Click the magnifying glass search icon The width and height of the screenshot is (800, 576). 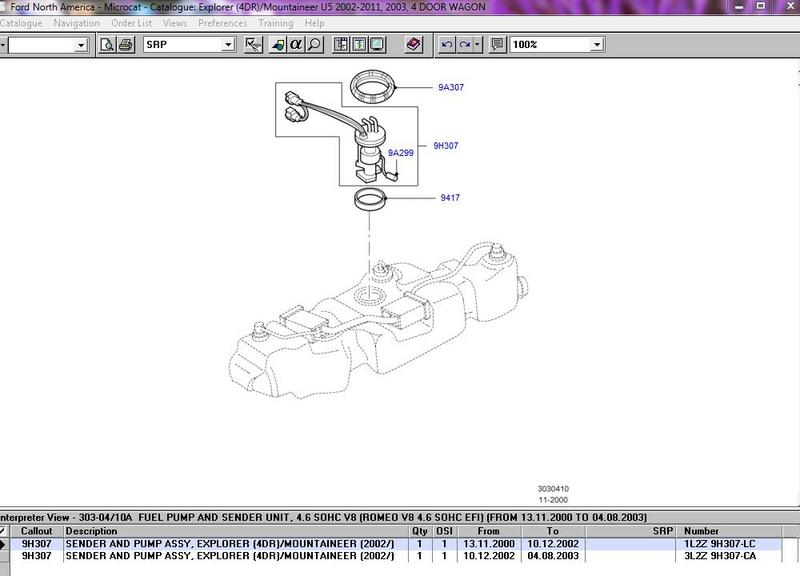[x=314, y=45]
